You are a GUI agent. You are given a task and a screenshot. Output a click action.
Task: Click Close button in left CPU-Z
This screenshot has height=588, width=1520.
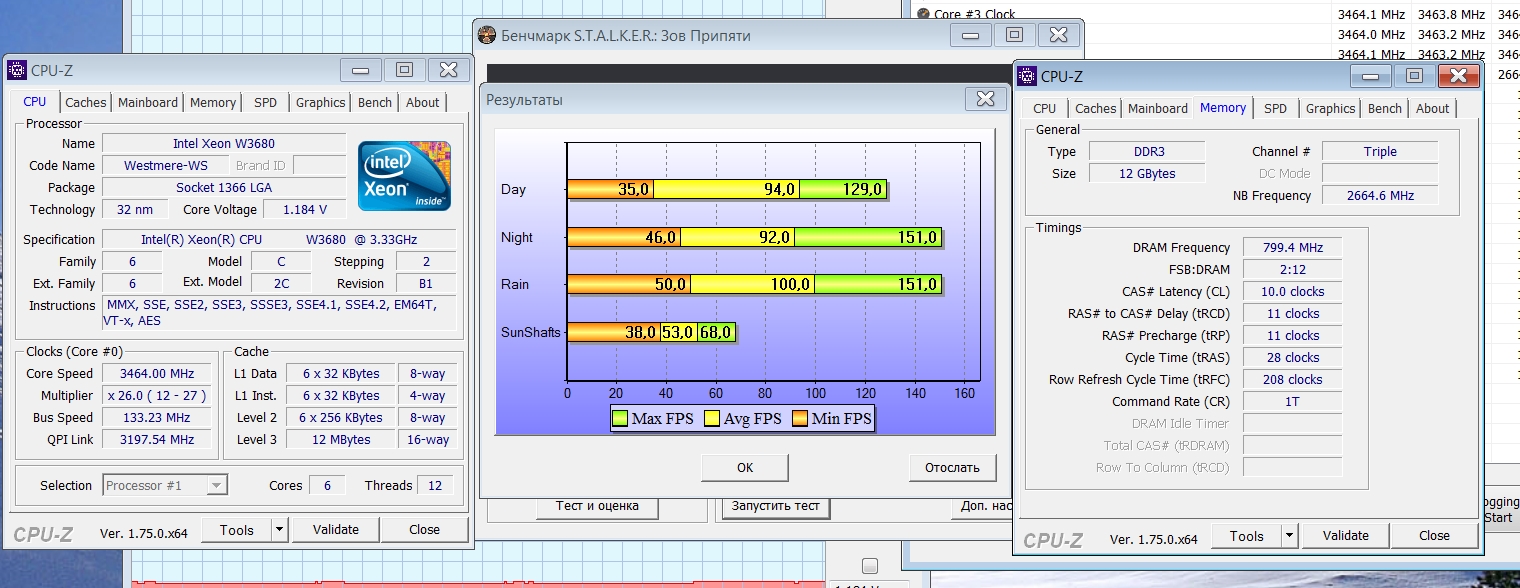coord(425,530)
